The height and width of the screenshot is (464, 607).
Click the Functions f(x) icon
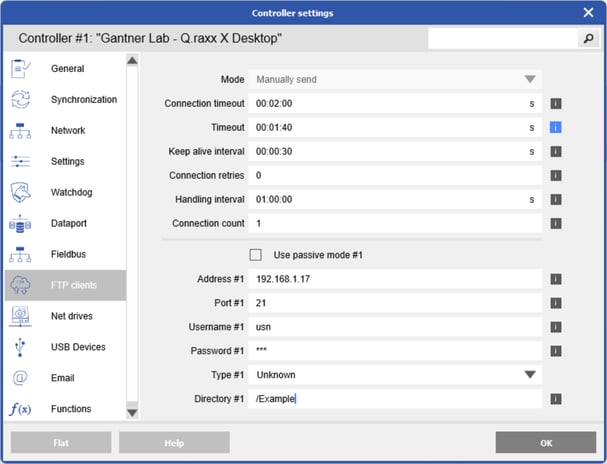pyautogui.click(x=20, y=409)
